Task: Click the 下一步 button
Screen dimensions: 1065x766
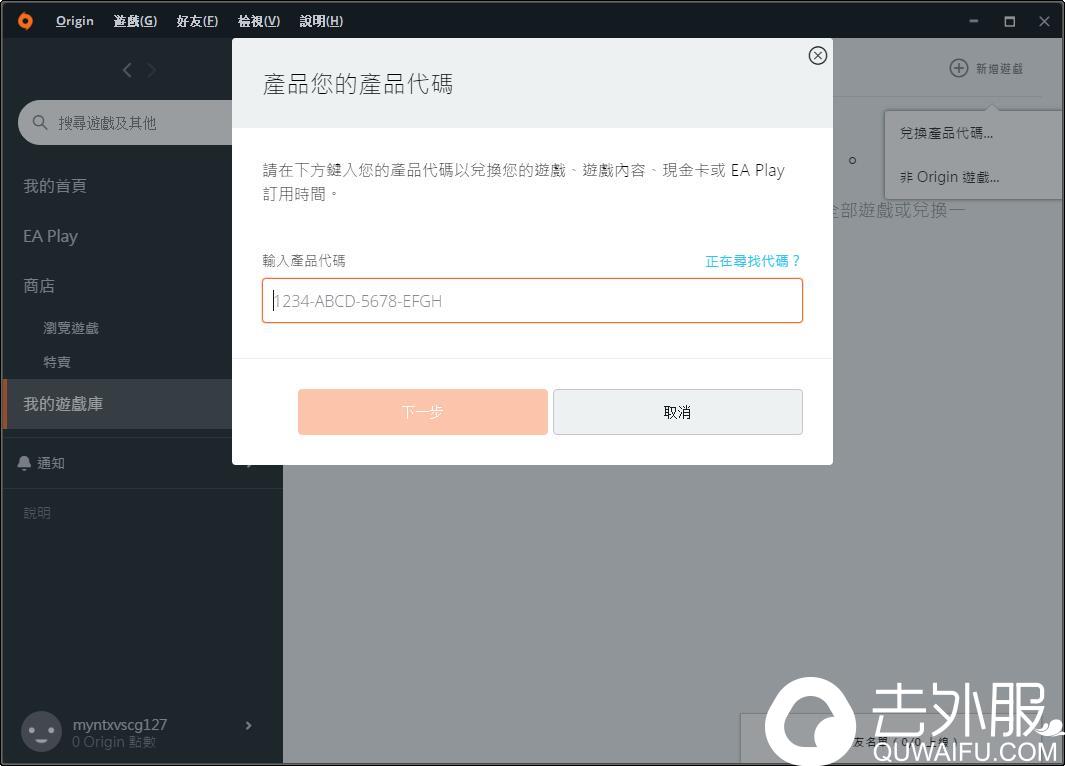Action: pyautogui.click(x=422, y=412)
